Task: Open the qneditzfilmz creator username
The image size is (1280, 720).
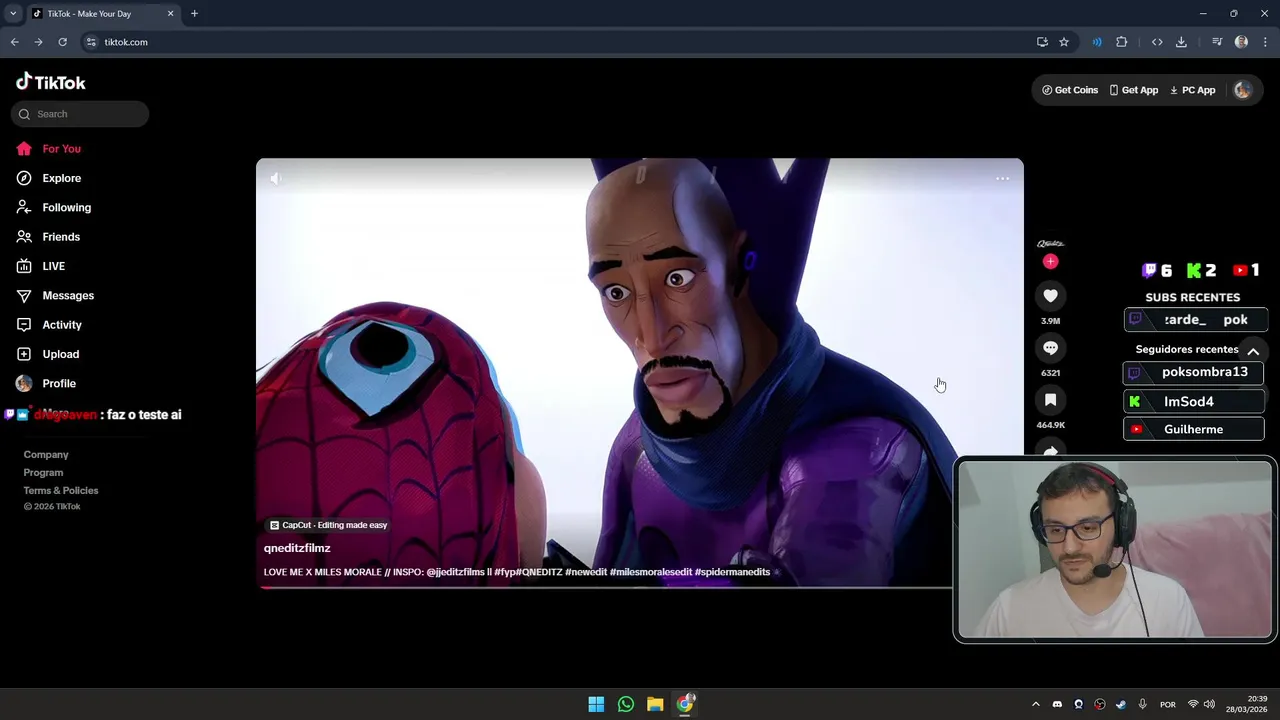Action: (297, 548)
